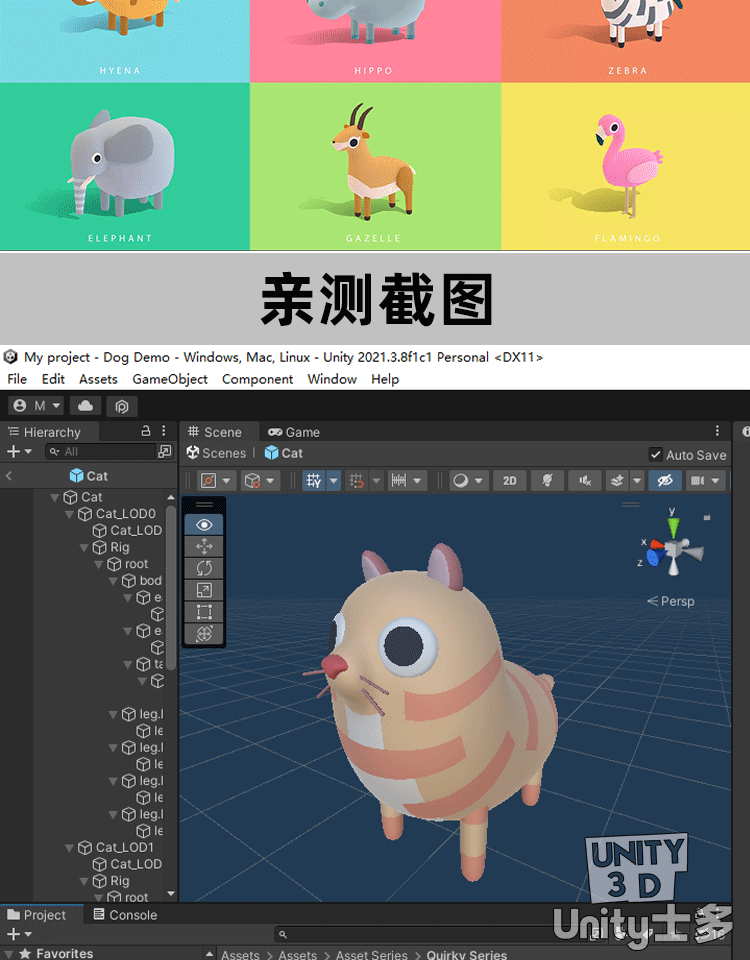Select the Scale tool in scene overlay
Viewport: 750px width, 960px height.
click(204, 590)
